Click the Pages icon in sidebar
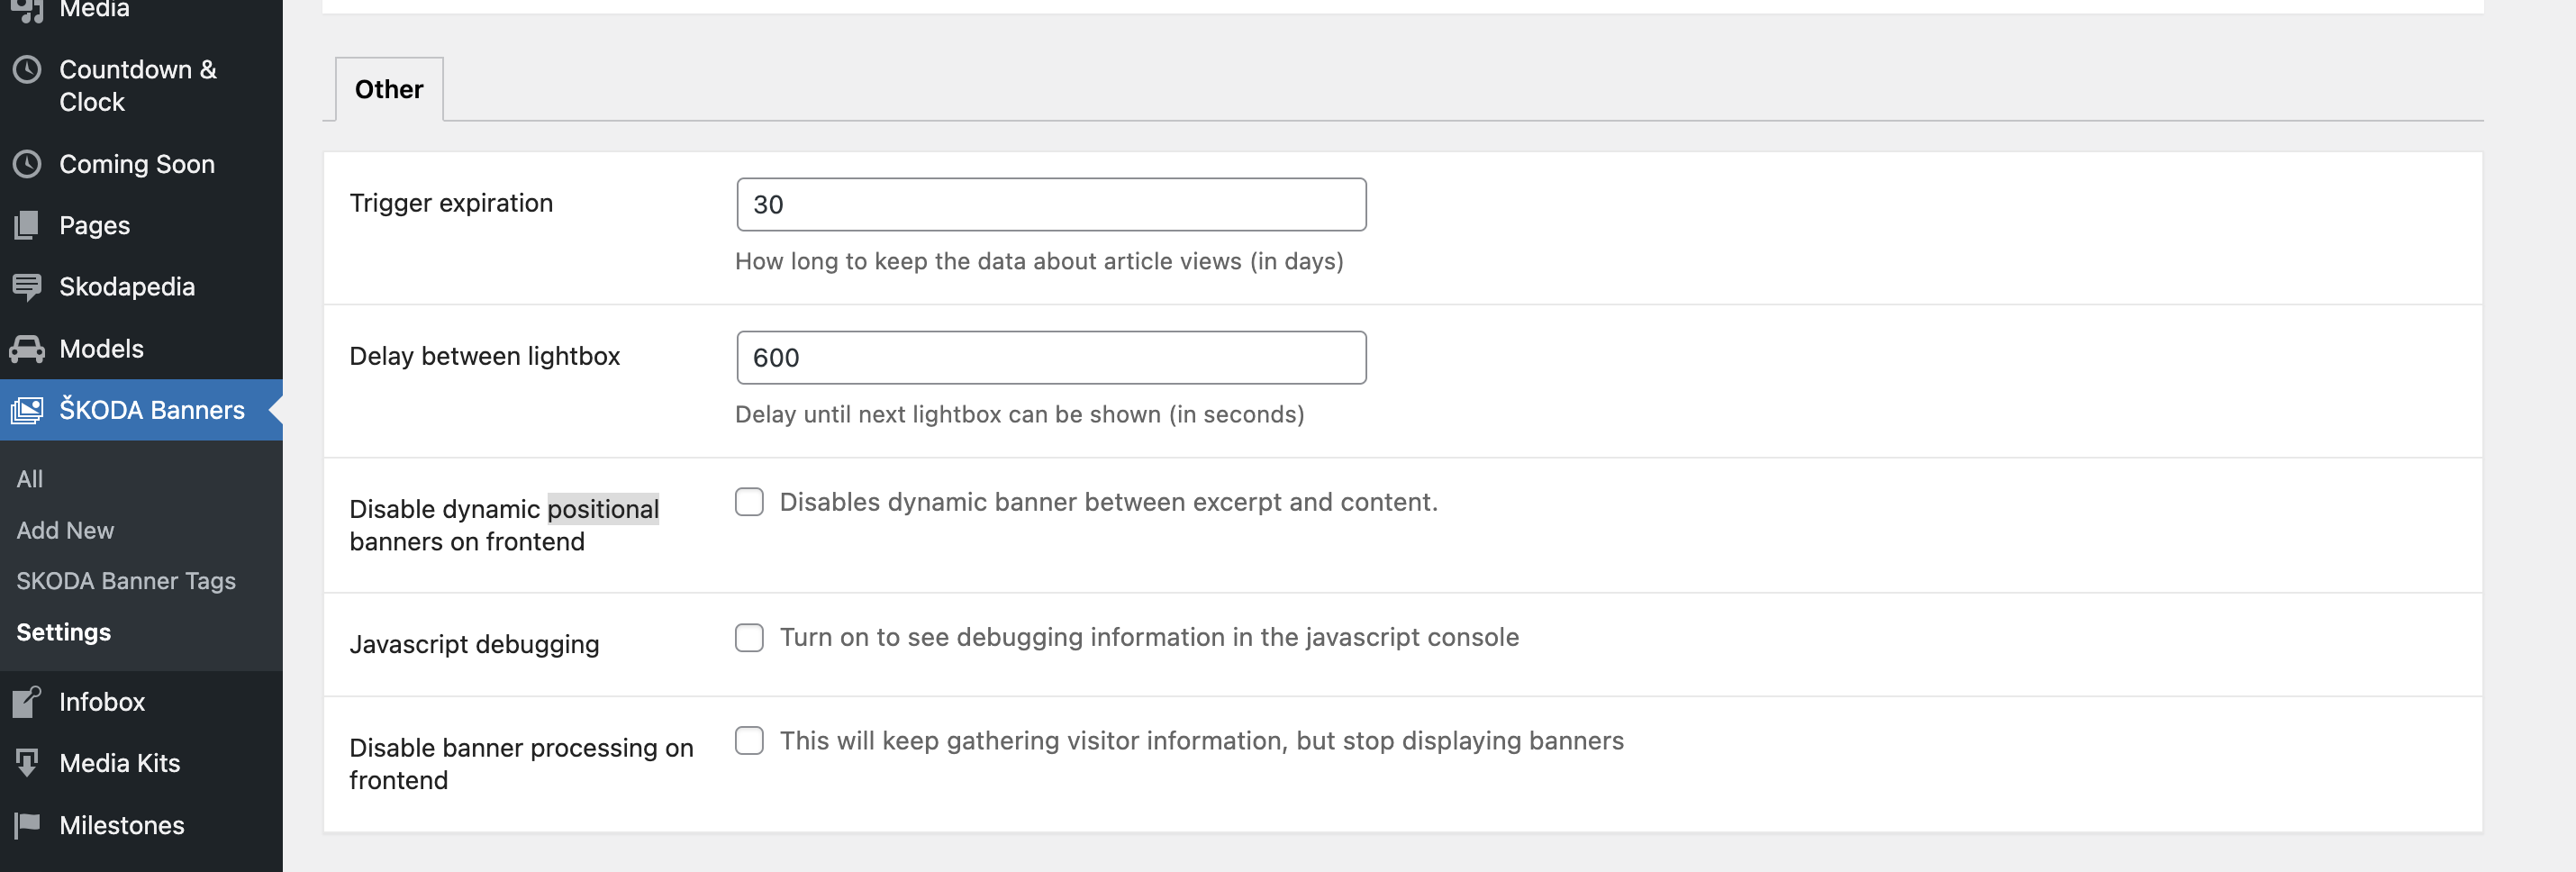 pyautogui.click(x=27, y=225)
